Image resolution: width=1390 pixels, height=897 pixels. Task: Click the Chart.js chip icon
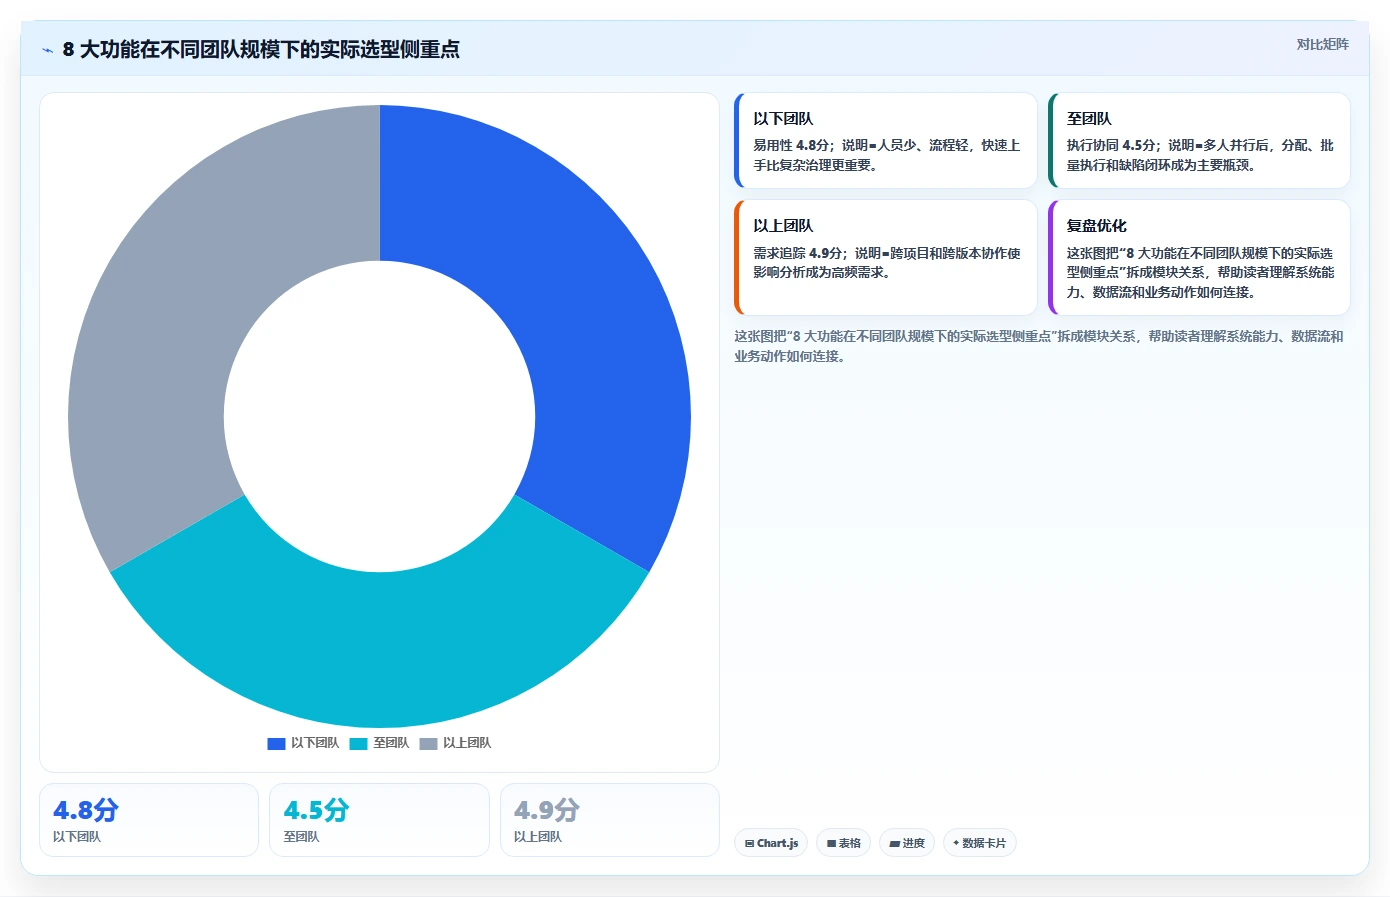tap(750, 844)
